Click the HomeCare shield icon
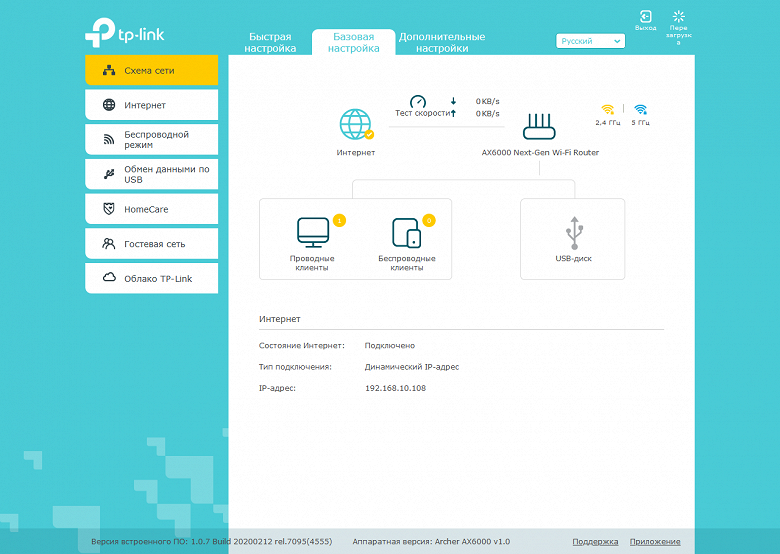 [x=109, y=209]
